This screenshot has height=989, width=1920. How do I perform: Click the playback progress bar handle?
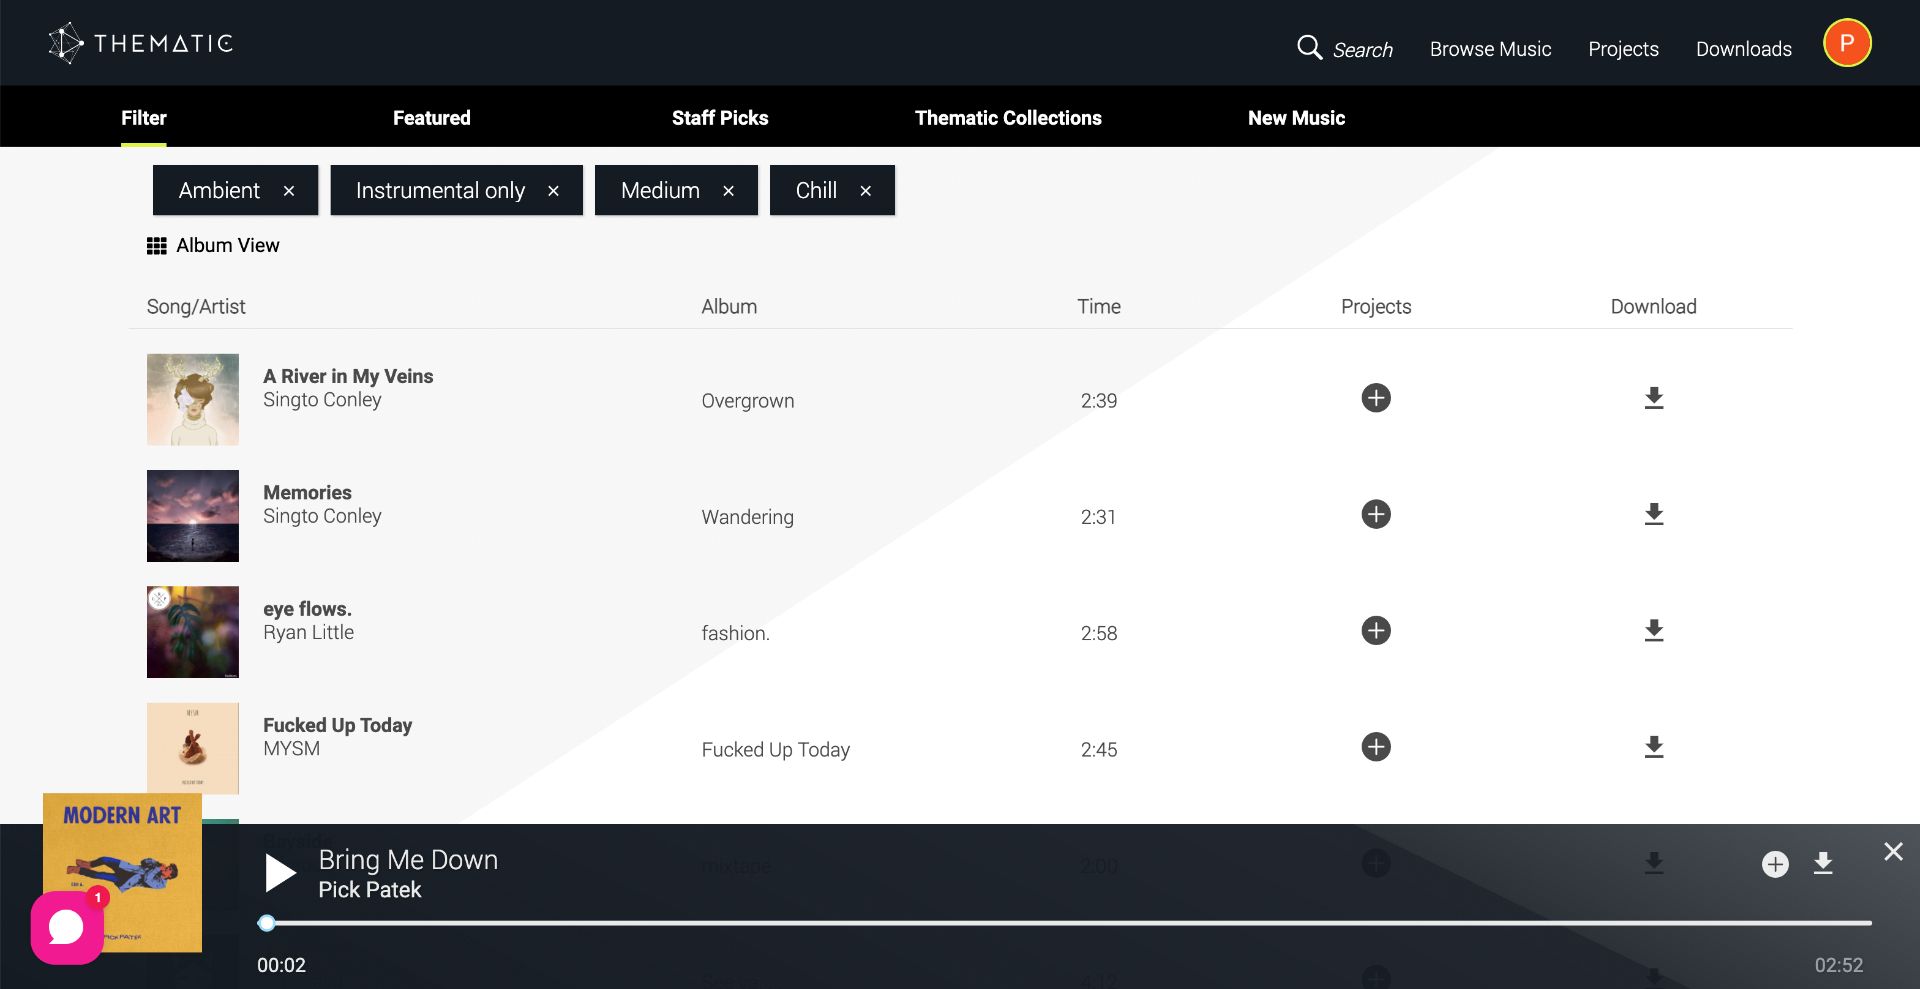pyautogui.click(x=267, y=923)
